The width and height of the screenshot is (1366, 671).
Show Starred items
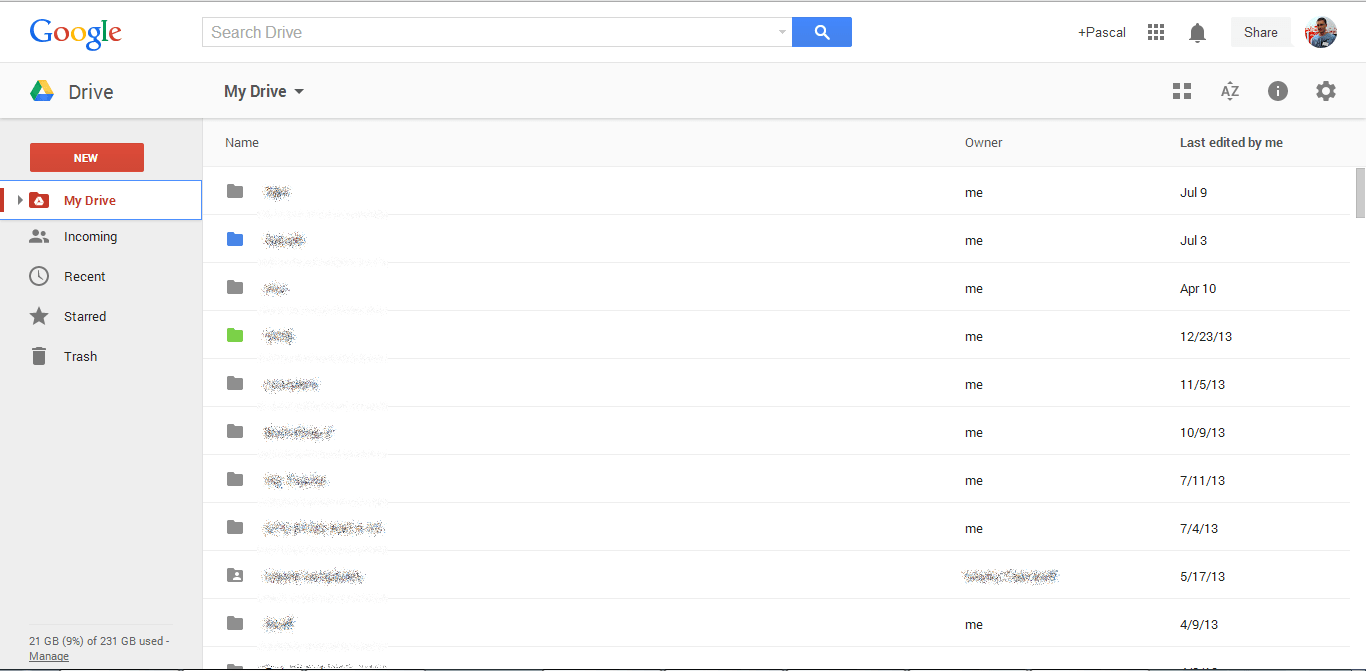tap(84, 317)
